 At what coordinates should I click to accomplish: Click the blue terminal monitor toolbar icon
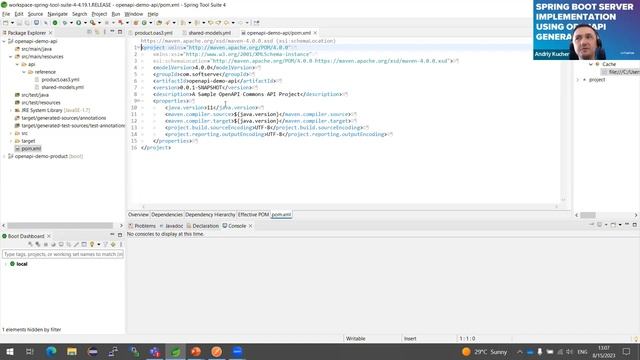[x=36, y=23]
